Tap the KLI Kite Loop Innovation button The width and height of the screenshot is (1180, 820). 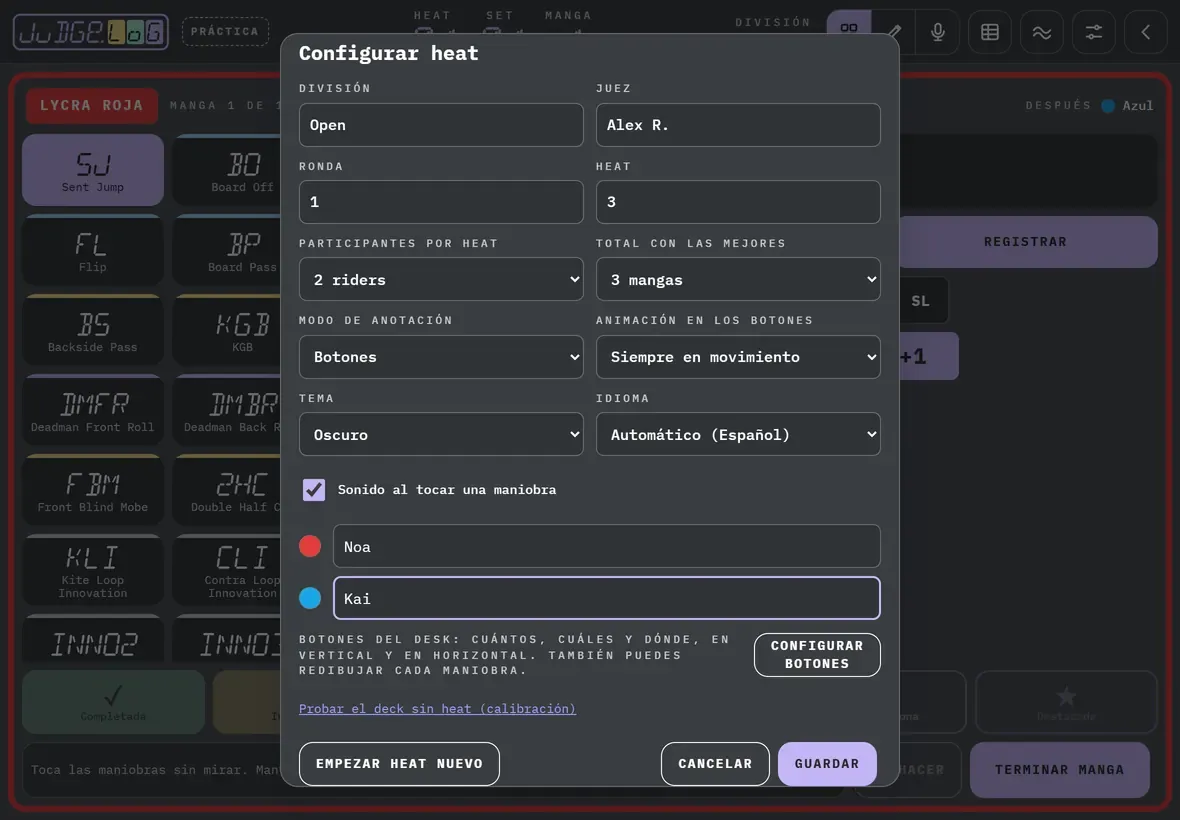point(93,571)
